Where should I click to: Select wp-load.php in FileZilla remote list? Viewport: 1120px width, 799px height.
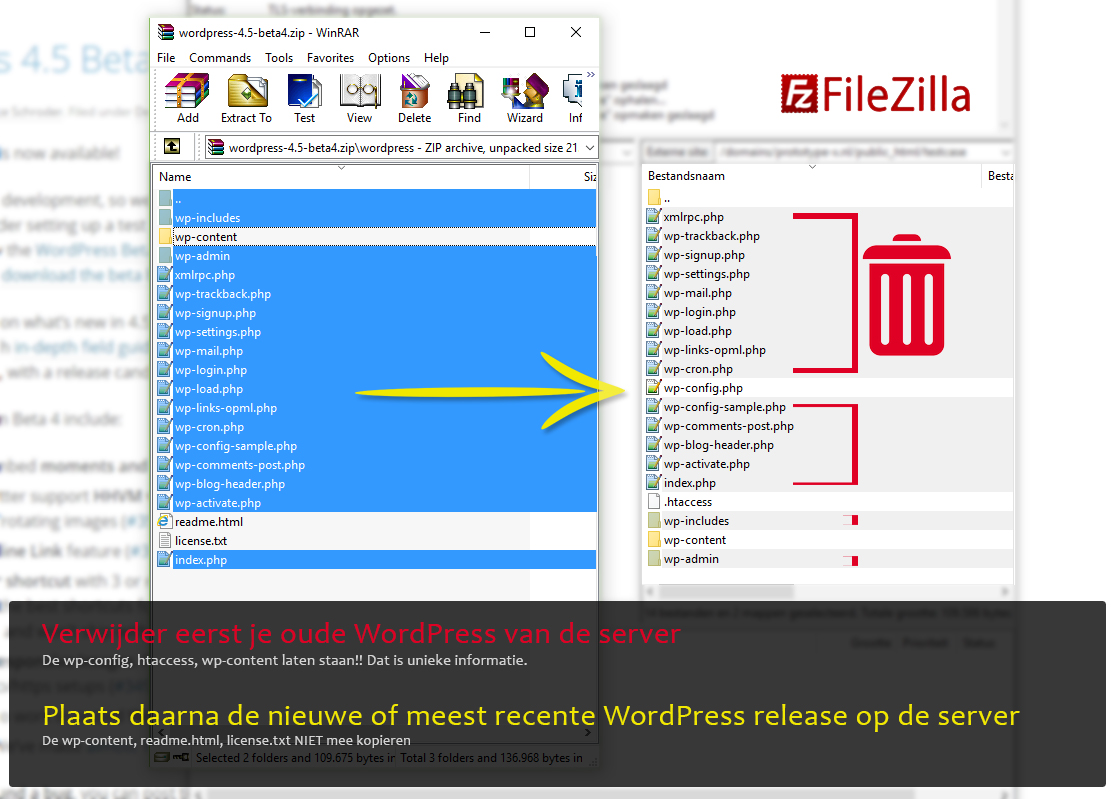click(x=828, y=331)
